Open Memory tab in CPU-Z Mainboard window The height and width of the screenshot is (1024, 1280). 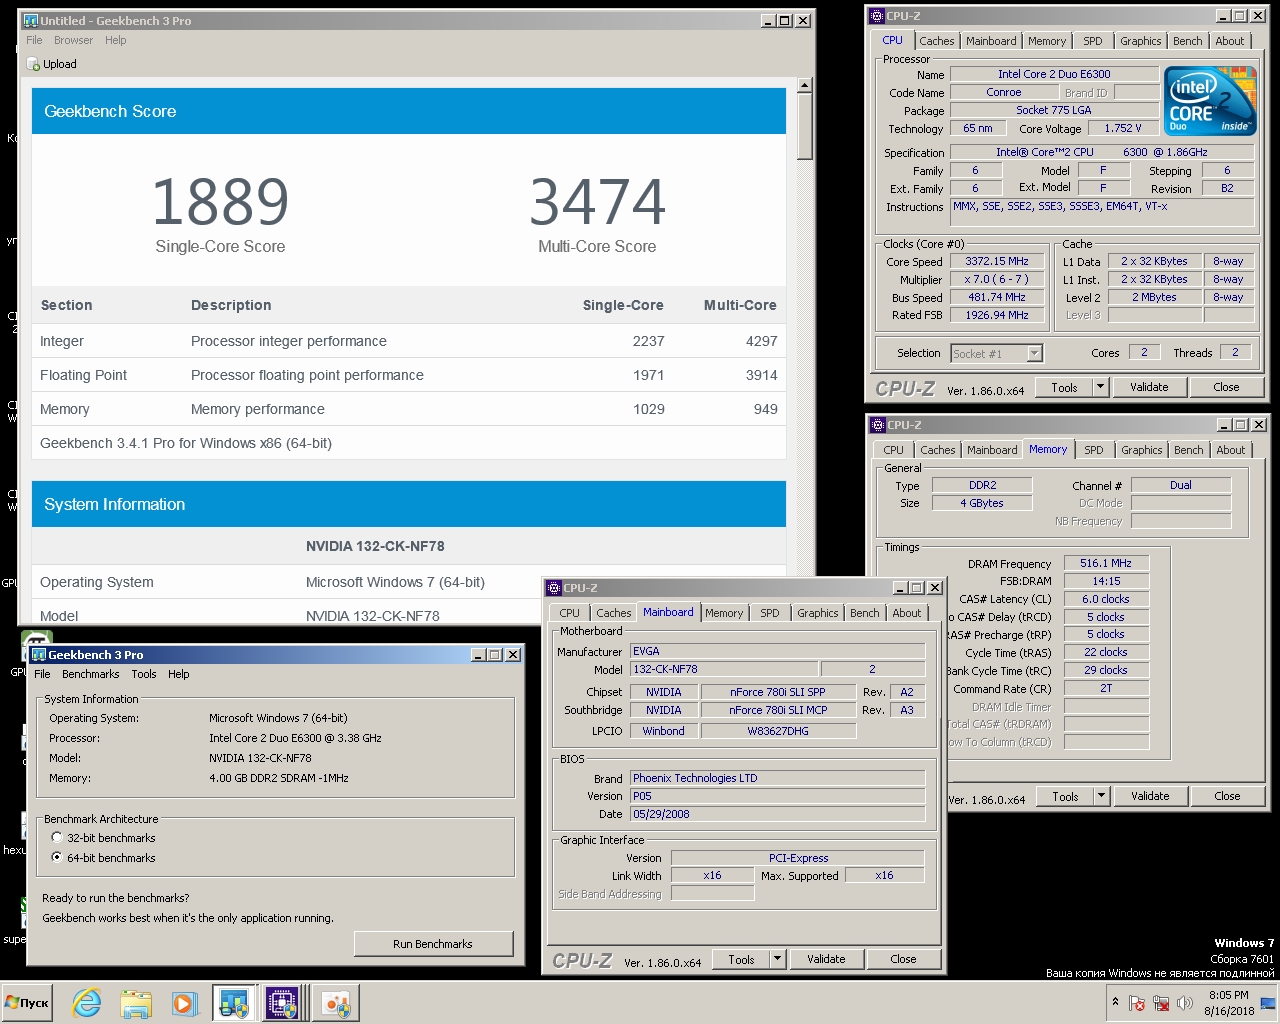pyautogui.click(x=724, y=613)
